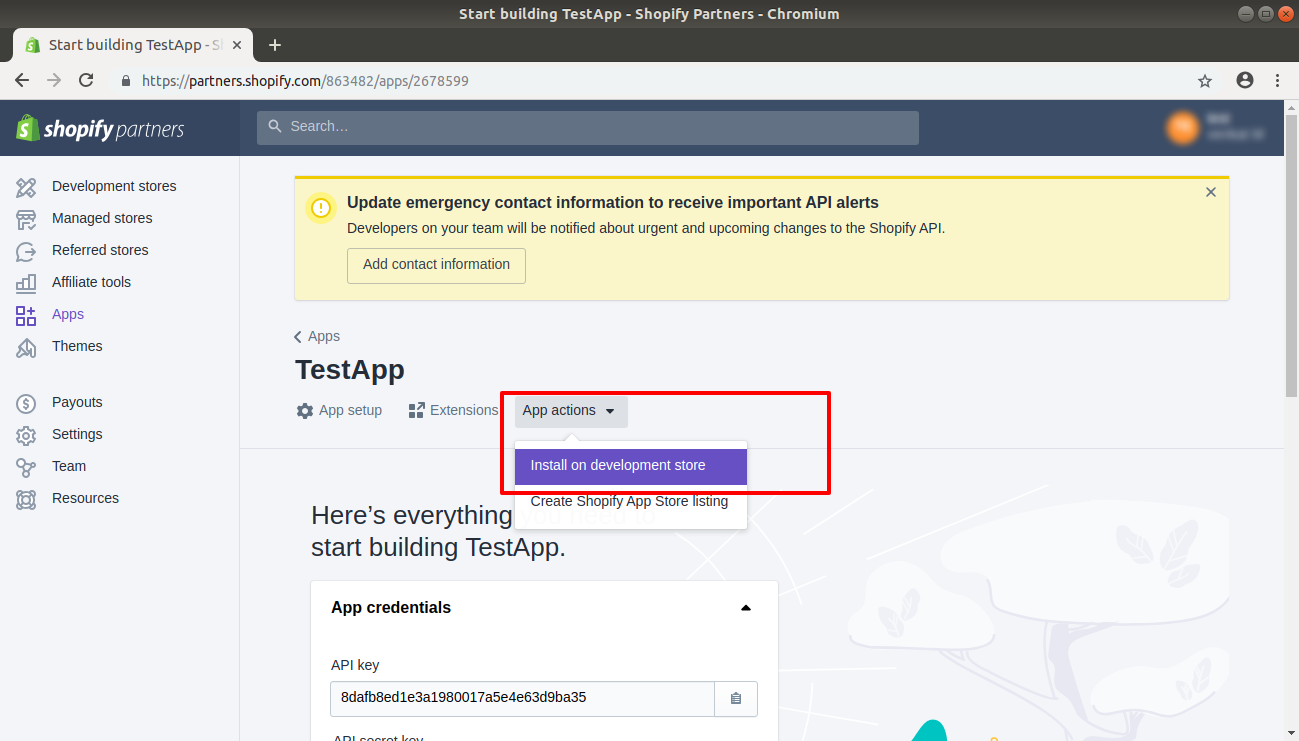Open Affiliate tools link
The image size is (1299, 741).
tap(91, 283)
